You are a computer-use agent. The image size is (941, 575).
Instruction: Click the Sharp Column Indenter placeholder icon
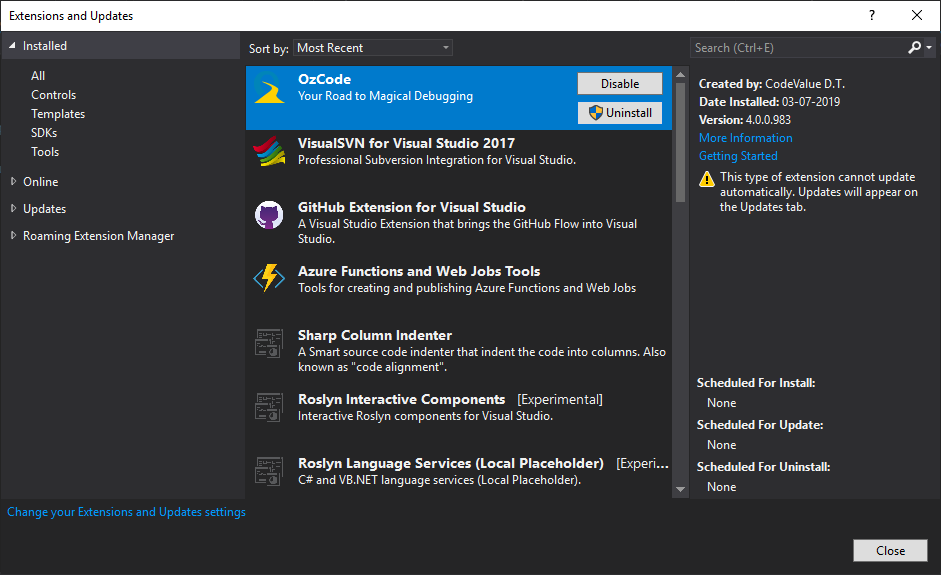click(269, 343)
